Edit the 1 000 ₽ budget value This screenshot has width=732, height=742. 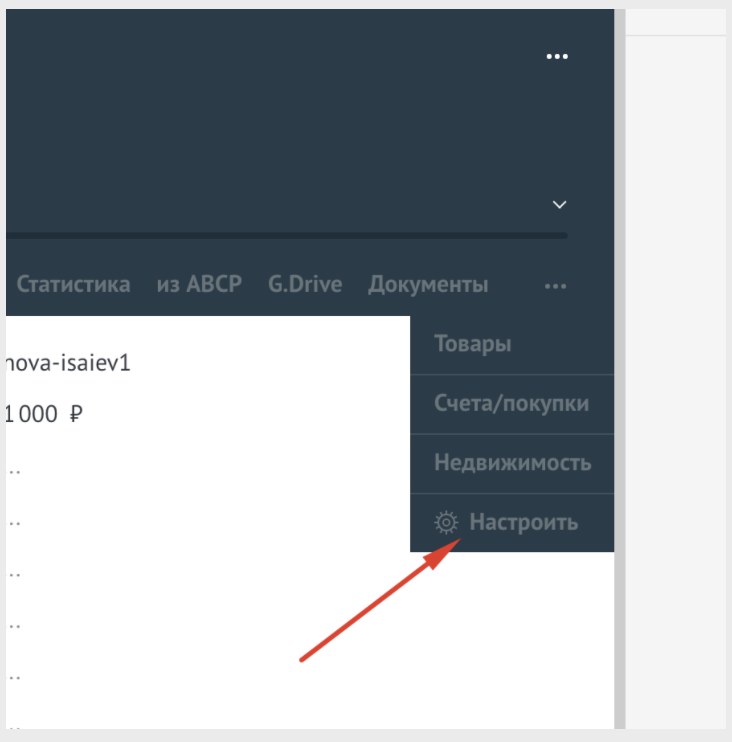point(44,413)
